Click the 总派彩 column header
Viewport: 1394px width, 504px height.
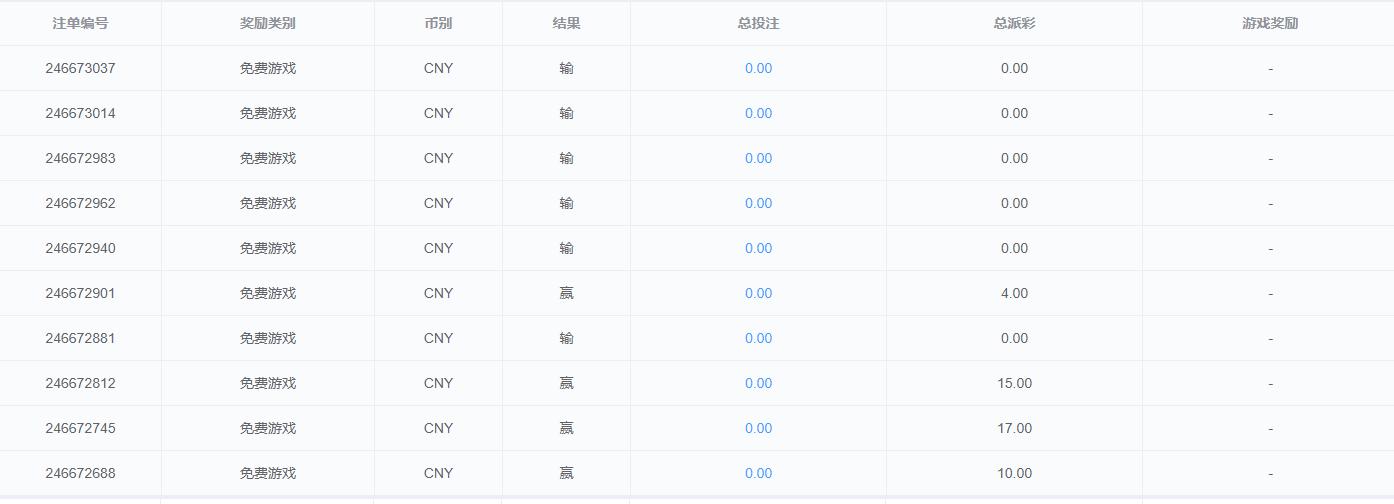pos(1014,23)
